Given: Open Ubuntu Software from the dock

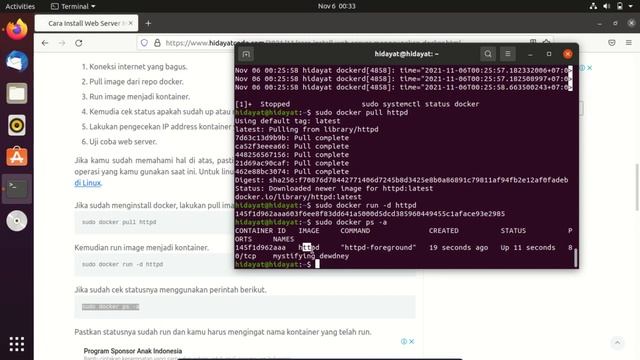Looking at the screenshot, I should [x=17, y=157].
